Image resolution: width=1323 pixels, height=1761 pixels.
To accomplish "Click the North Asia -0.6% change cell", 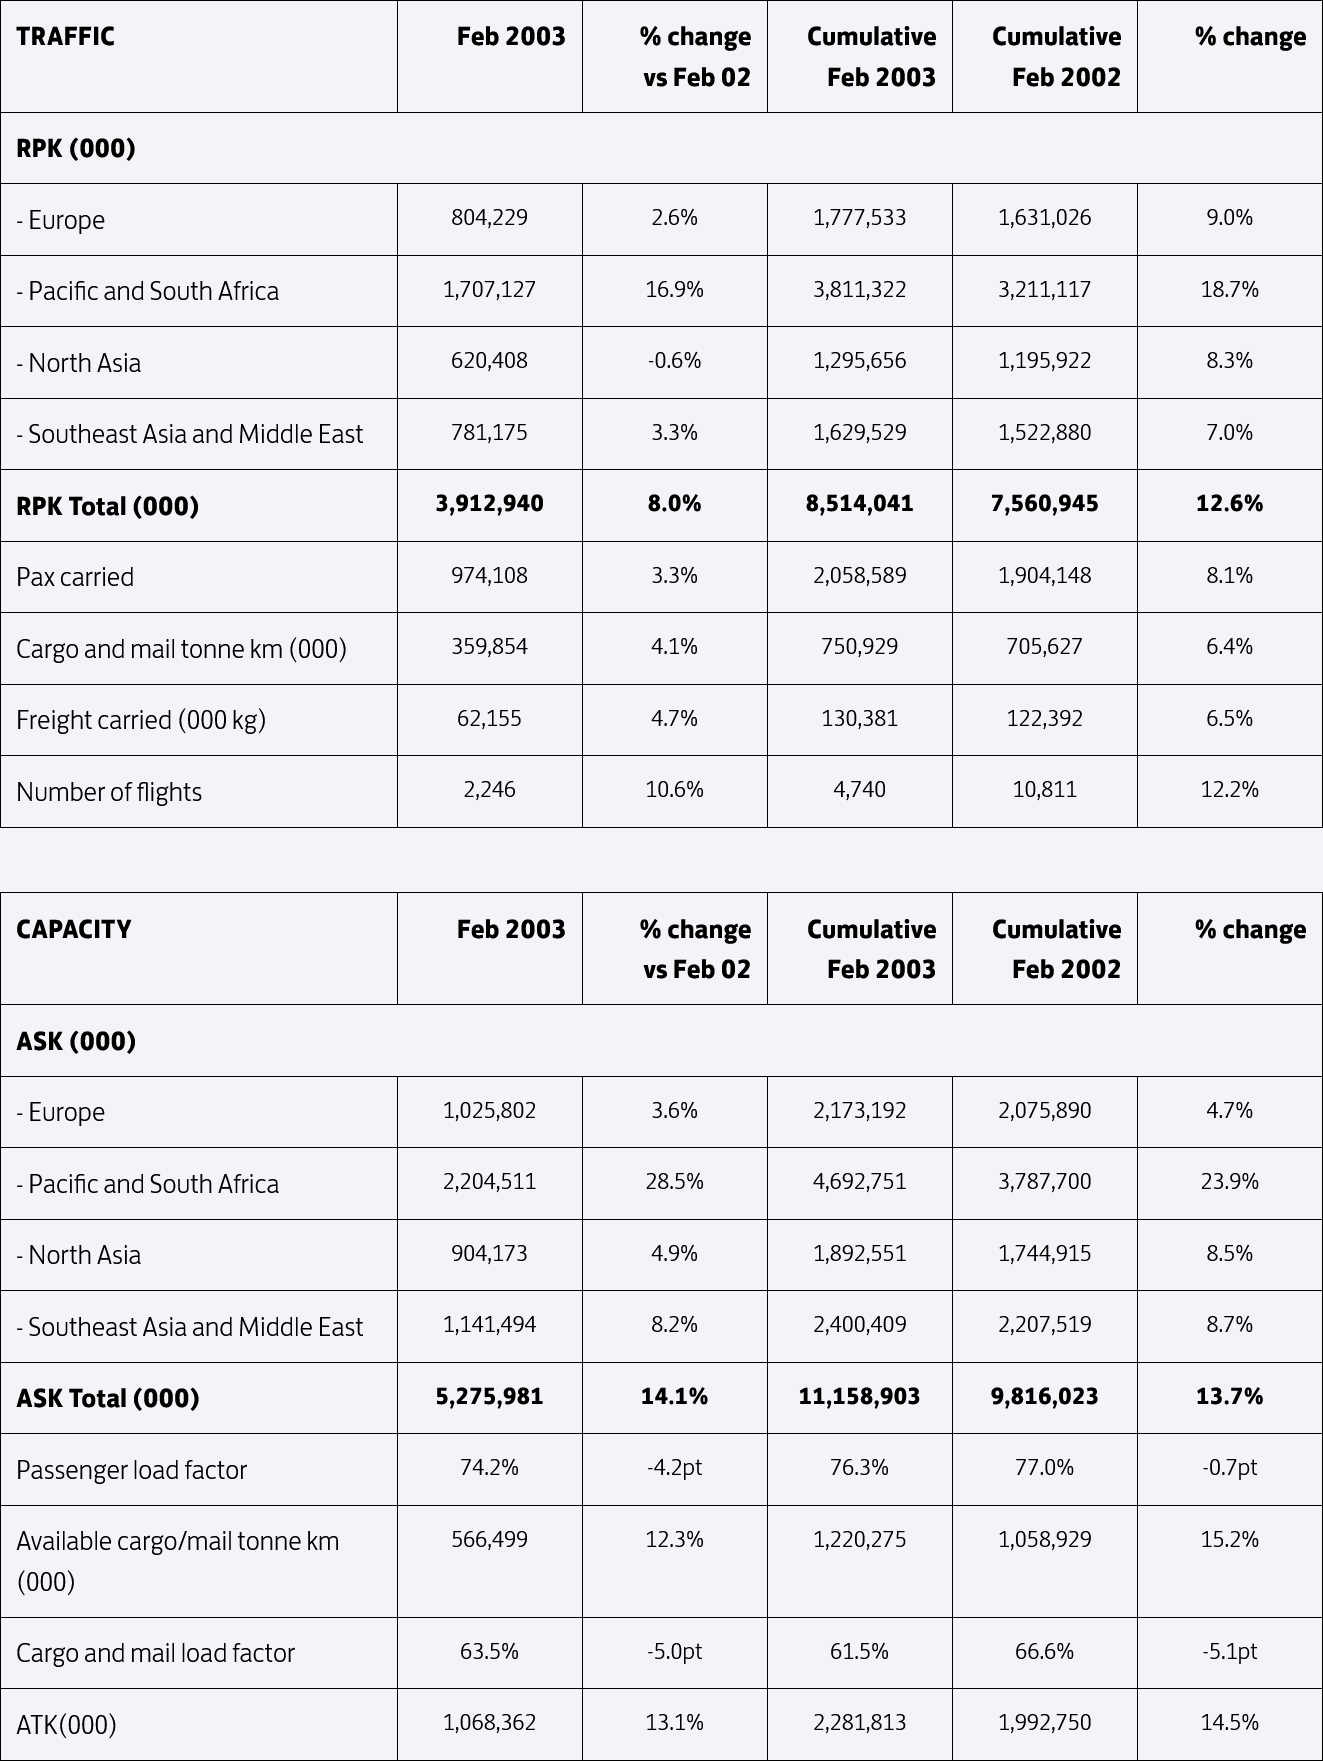I will [675, 361].
